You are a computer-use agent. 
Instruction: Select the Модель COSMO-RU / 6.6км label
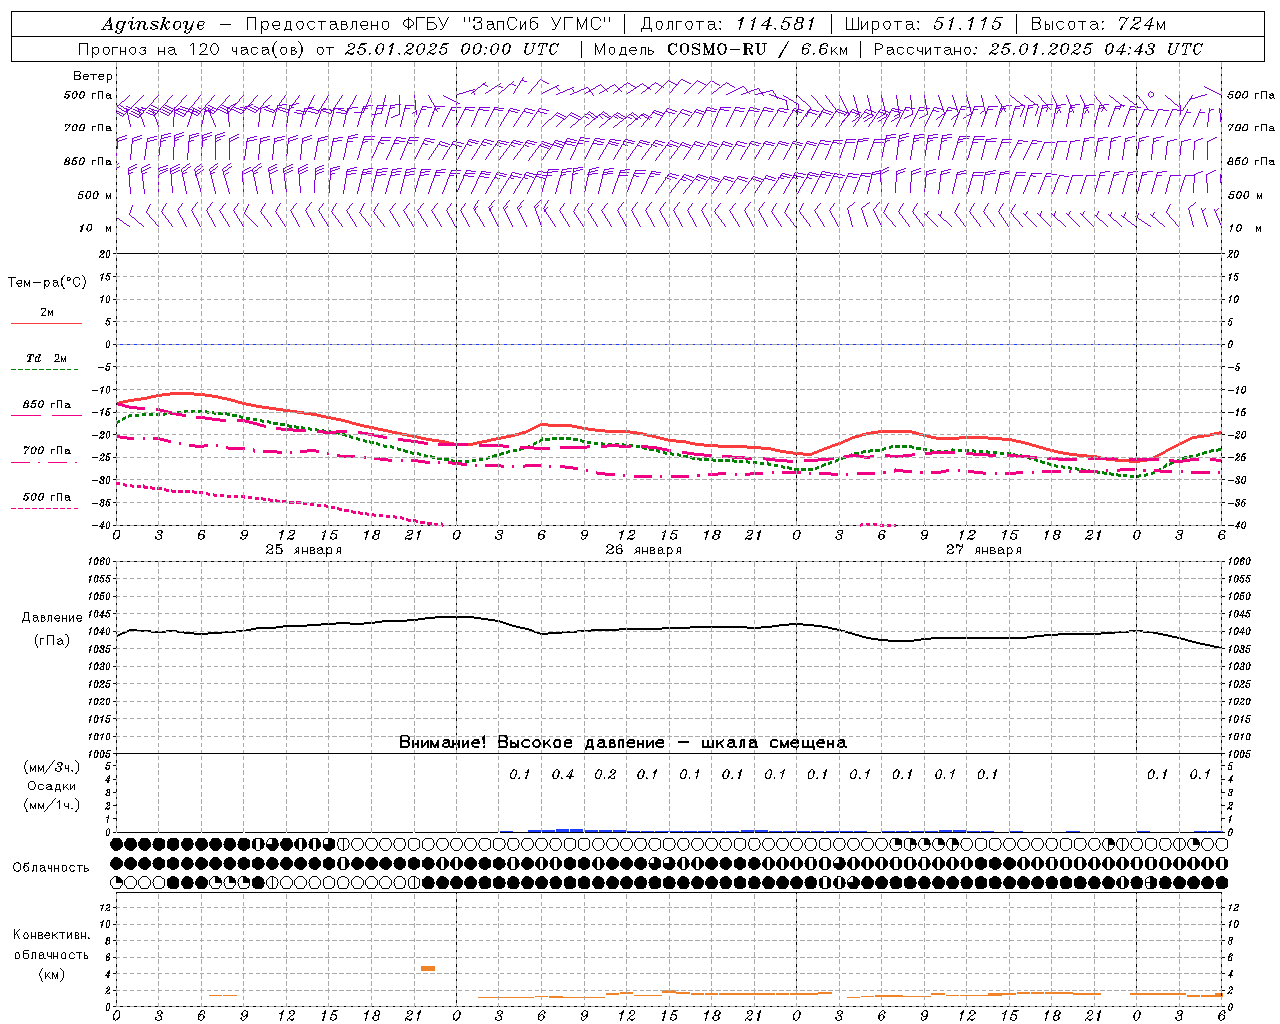[x=721, y=49]
